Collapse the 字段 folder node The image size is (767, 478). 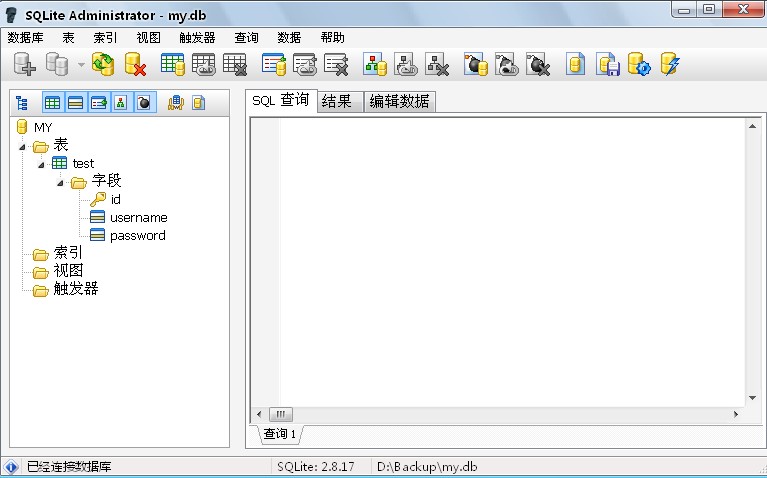coord(60,183)
